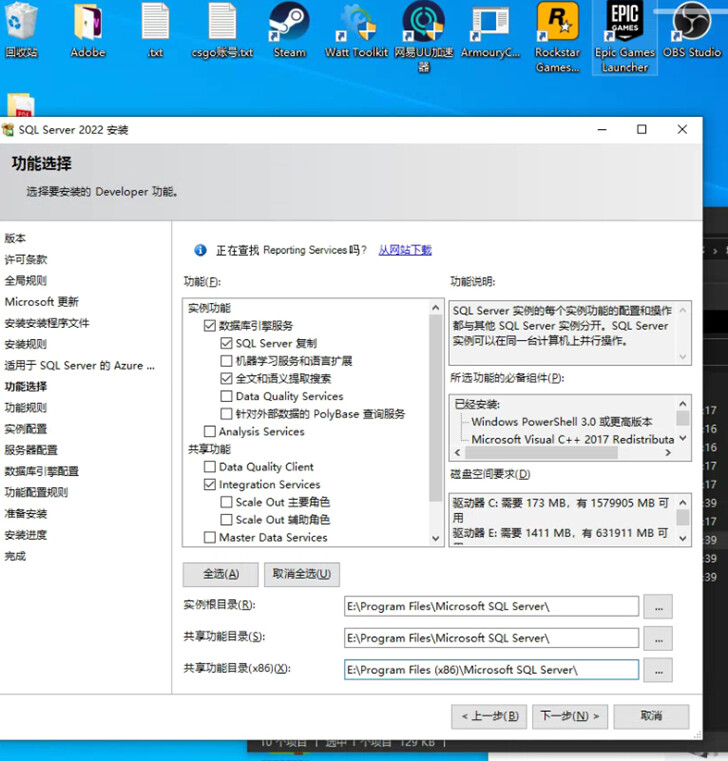The width and height of the screenshot is (728, 761).
Task: Click the feature list scroll-down arrow
Action: (x=435, y=538)
